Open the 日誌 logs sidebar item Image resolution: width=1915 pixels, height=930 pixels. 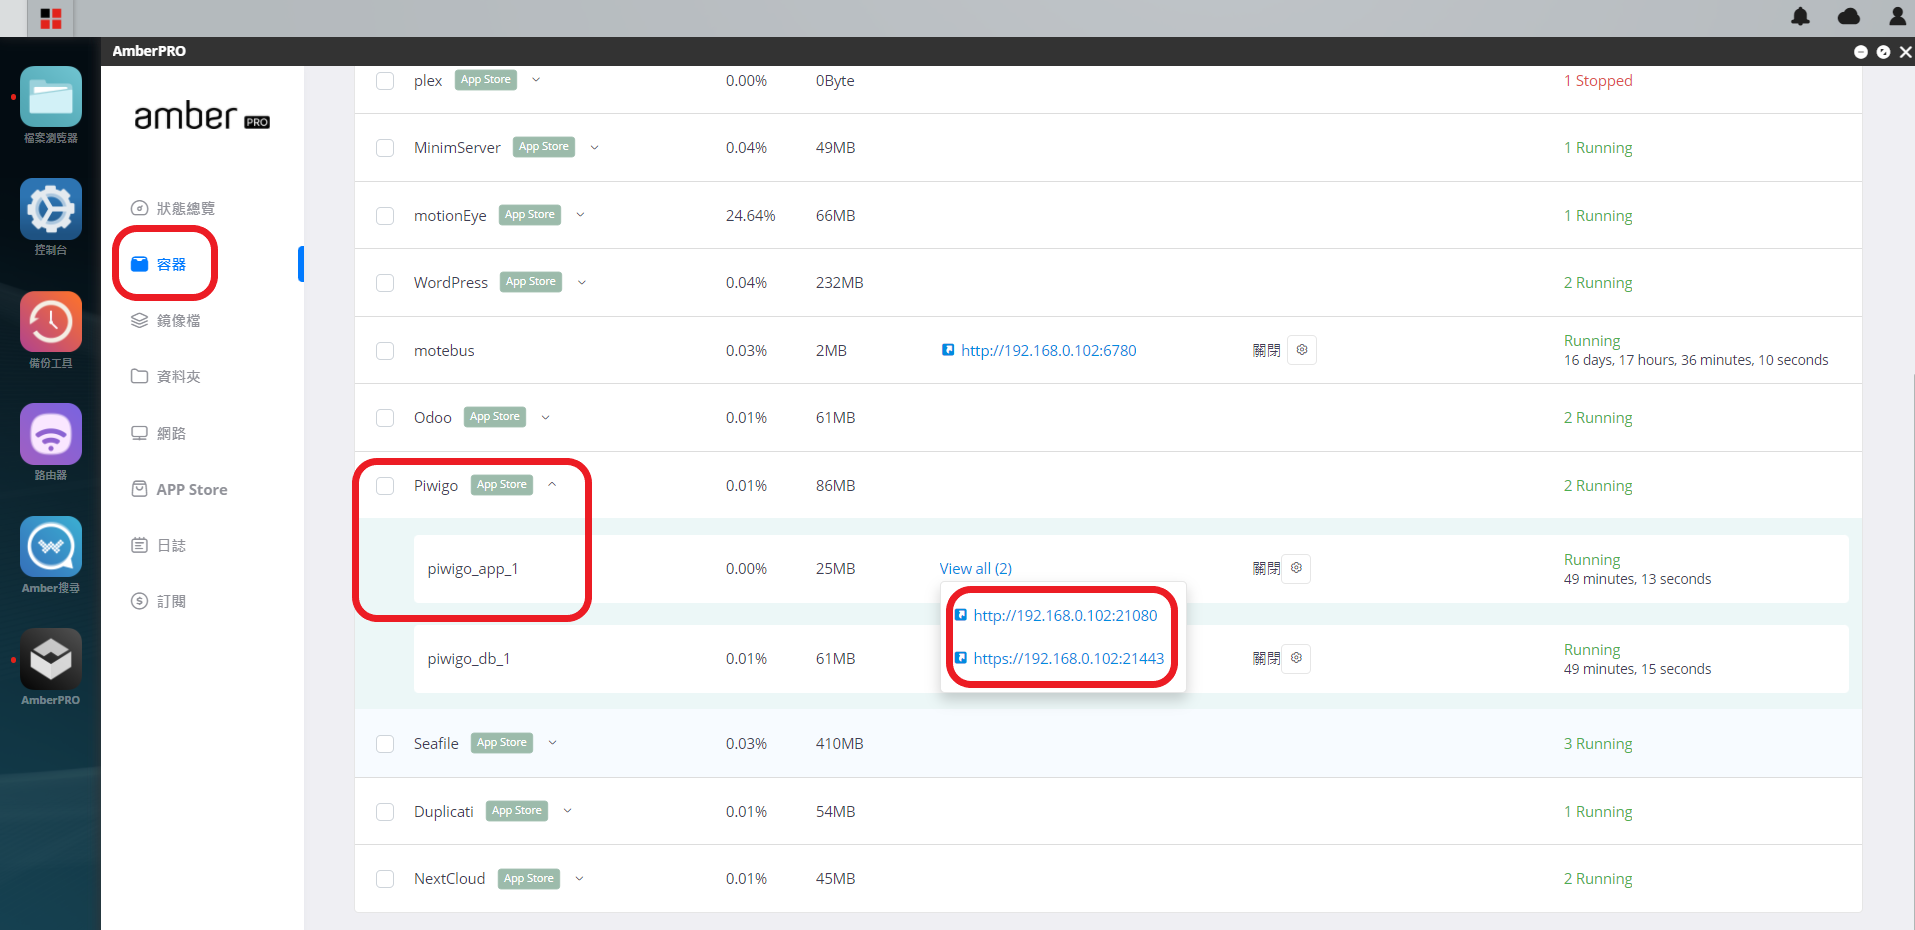159,545
